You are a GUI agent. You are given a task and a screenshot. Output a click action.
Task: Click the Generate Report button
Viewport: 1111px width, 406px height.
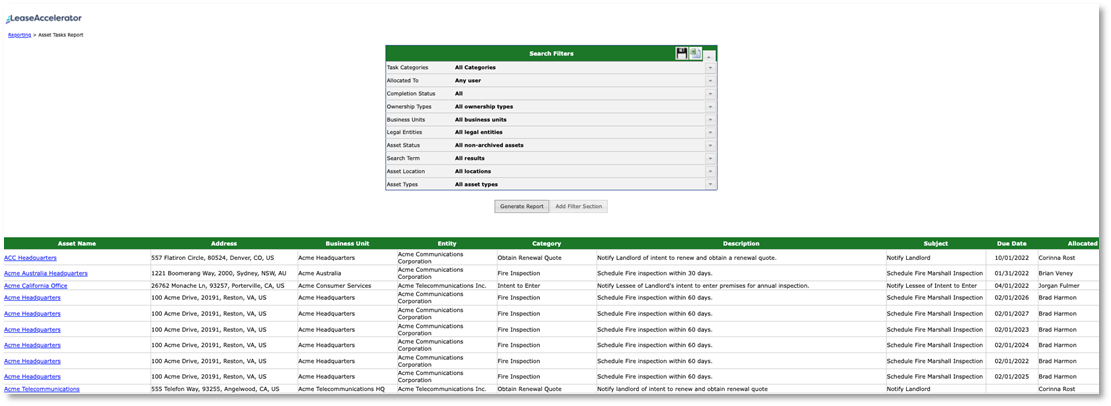pyautogui.click(x=521, y=206)
